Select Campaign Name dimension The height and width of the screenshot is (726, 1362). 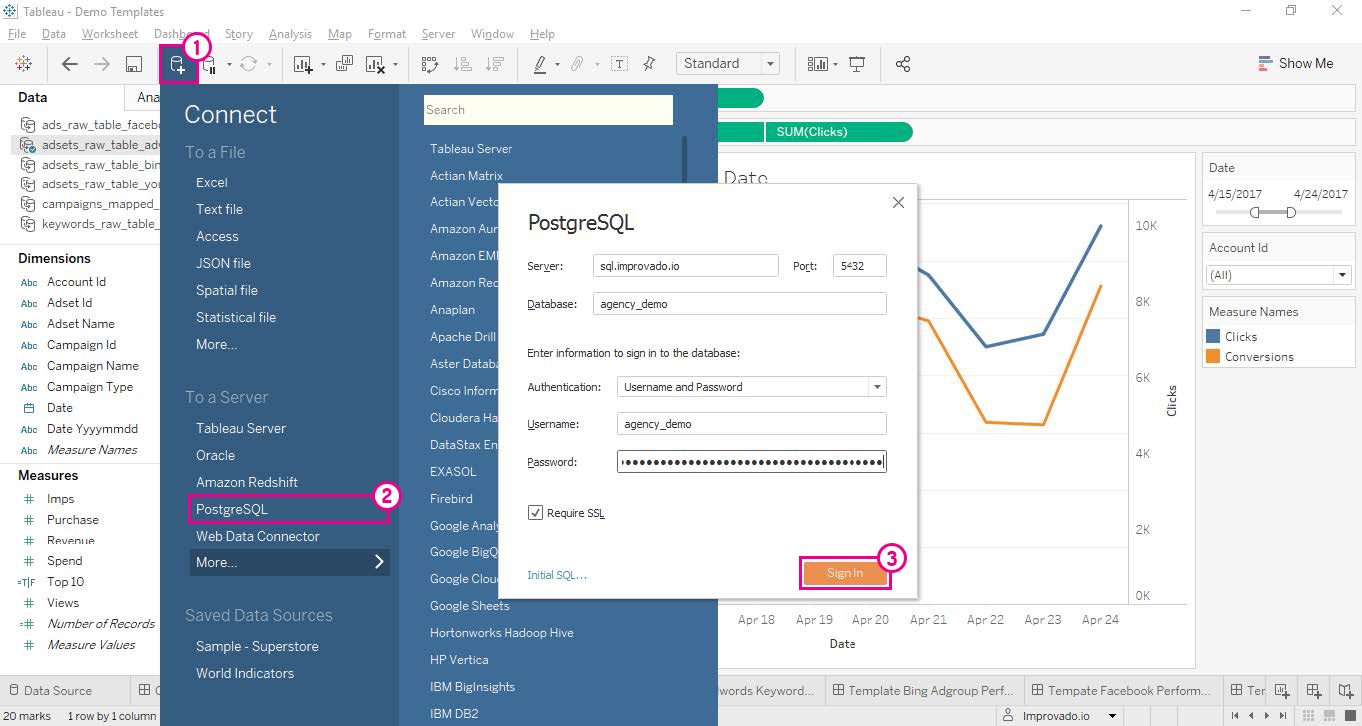pyautogui.click(x=92, y=366)
